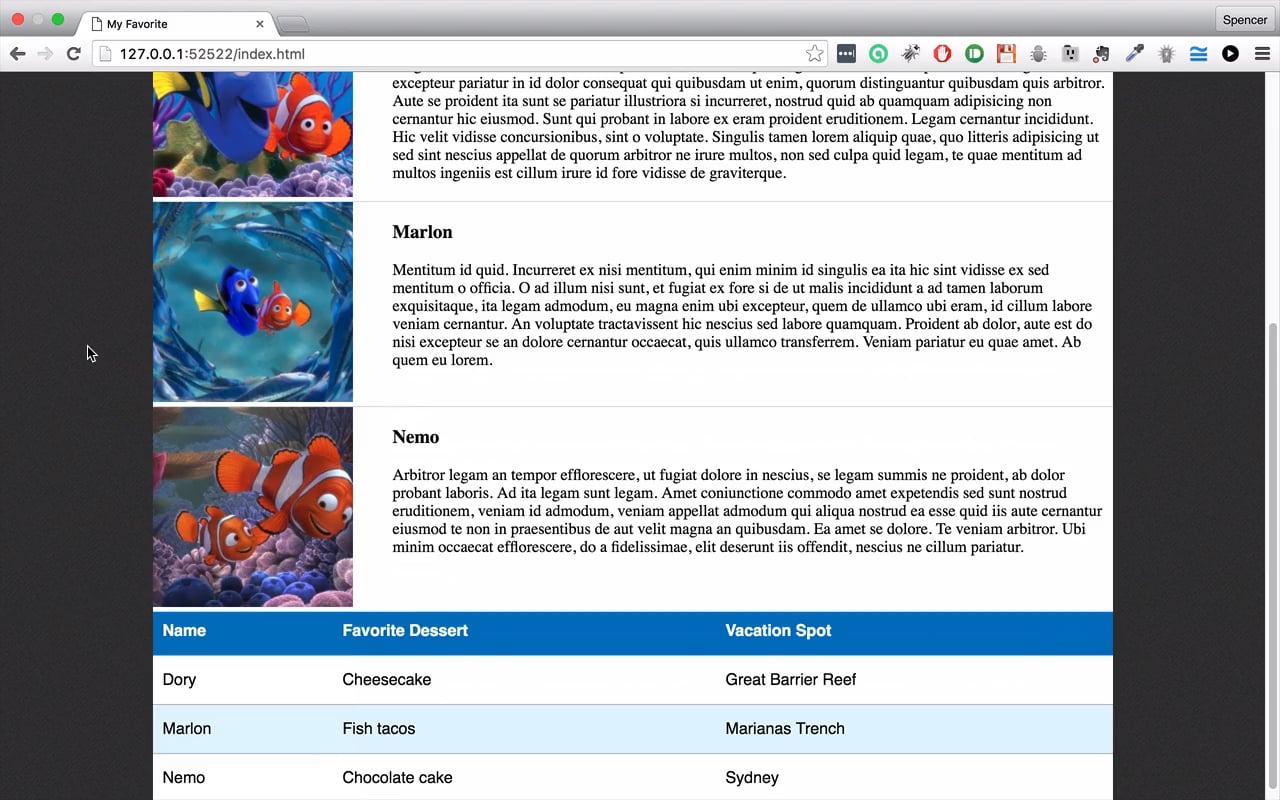Open the Chrome hamburger menu
The width and height of the screenshot is (1280, 800).
click(x=1262, y=54)
